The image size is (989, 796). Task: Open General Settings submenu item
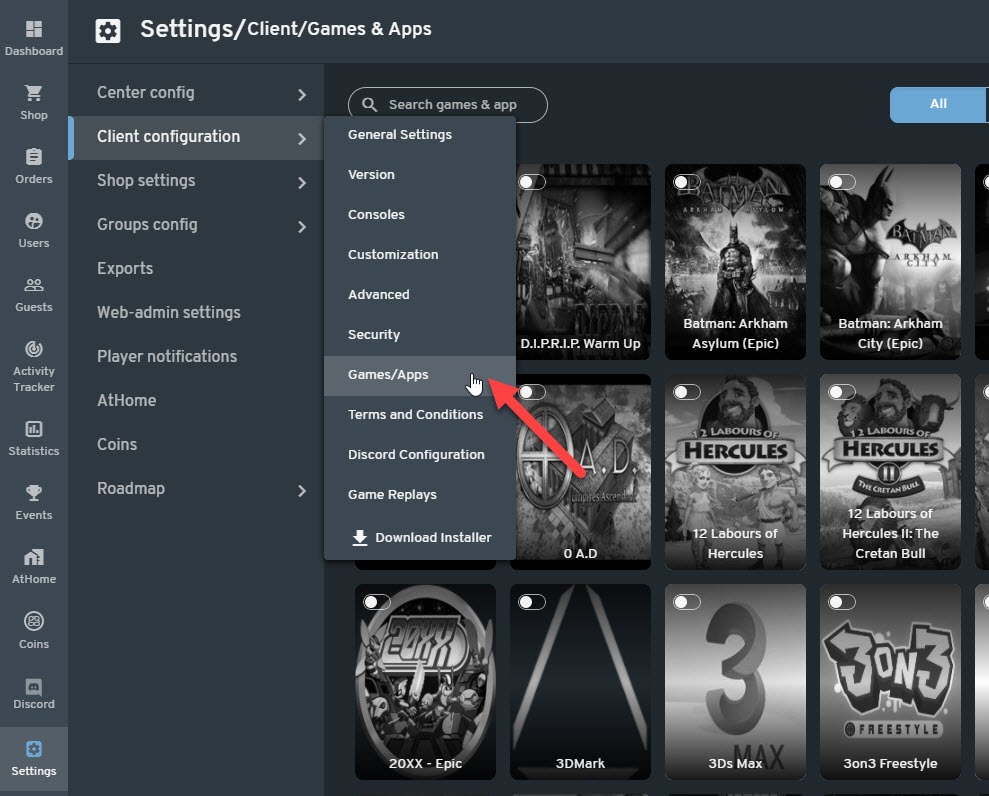[x=419, y=134]
